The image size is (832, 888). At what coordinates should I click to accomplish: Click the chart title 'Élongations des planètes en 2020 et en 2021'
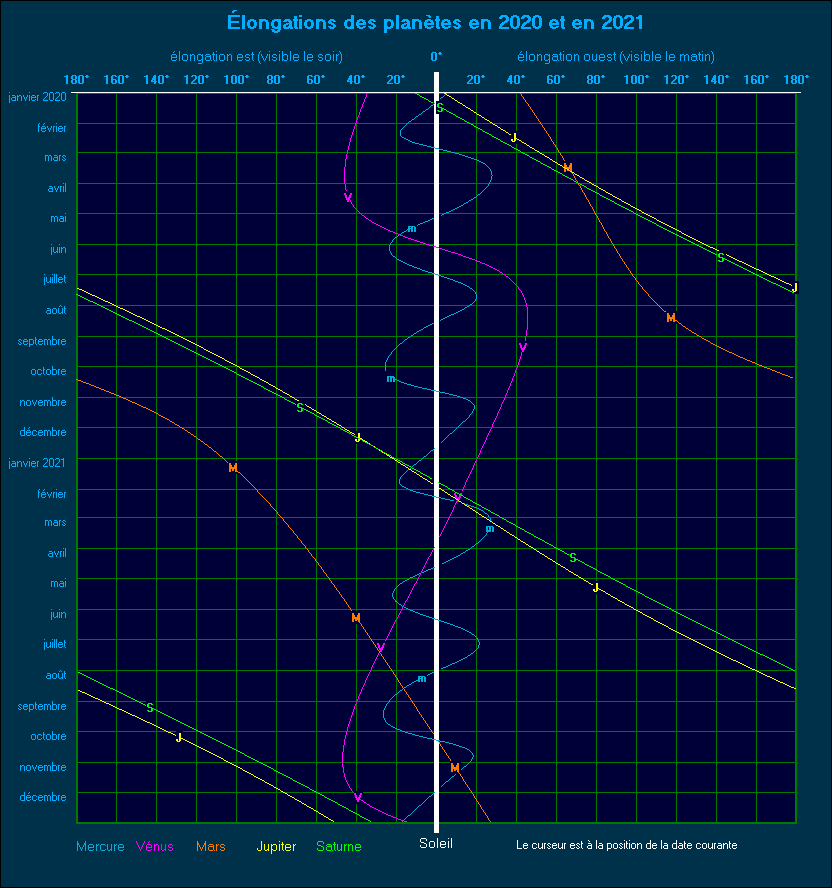(435, 23)
